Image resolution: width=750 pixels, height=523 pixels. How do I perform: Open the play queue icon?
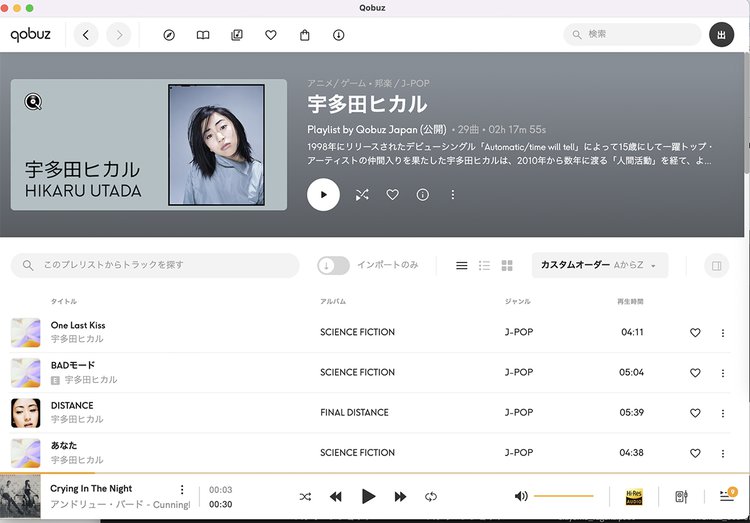728,495
